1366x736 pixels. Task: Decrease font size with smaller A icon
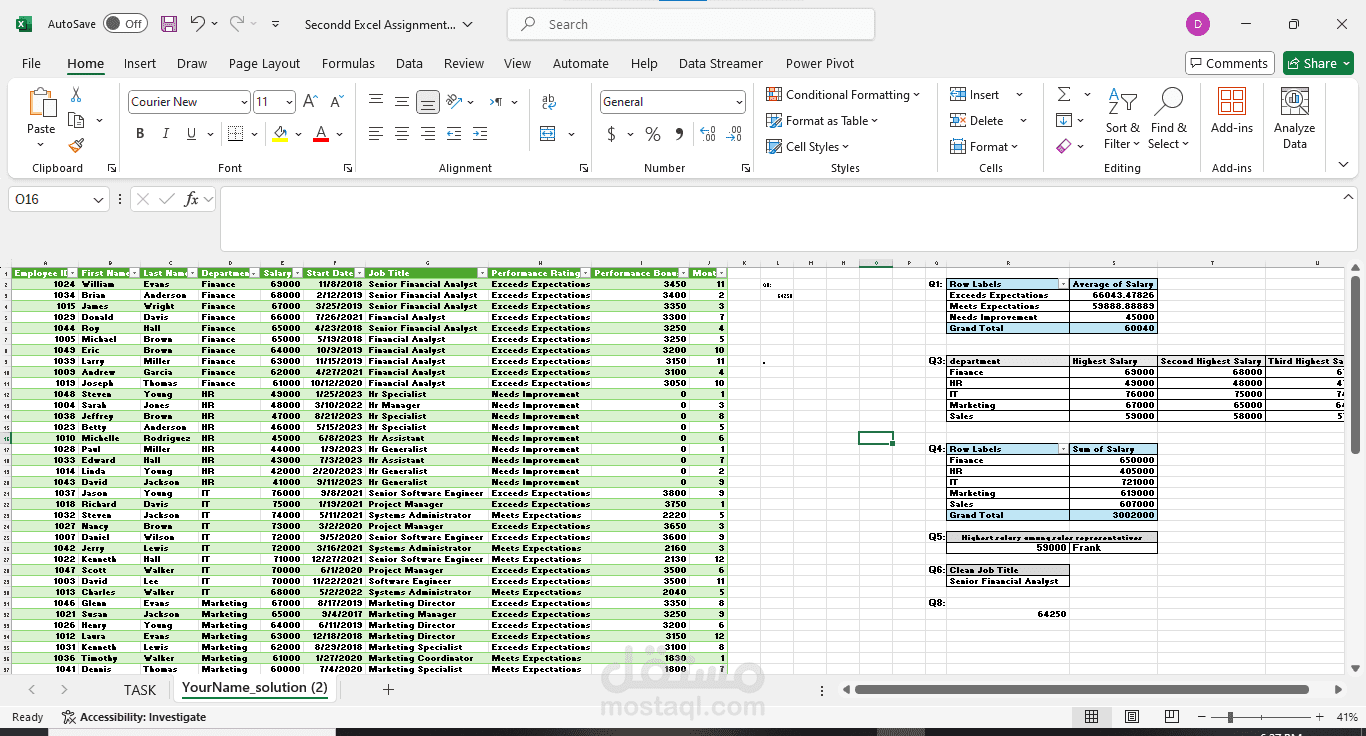tap(337, 102)
